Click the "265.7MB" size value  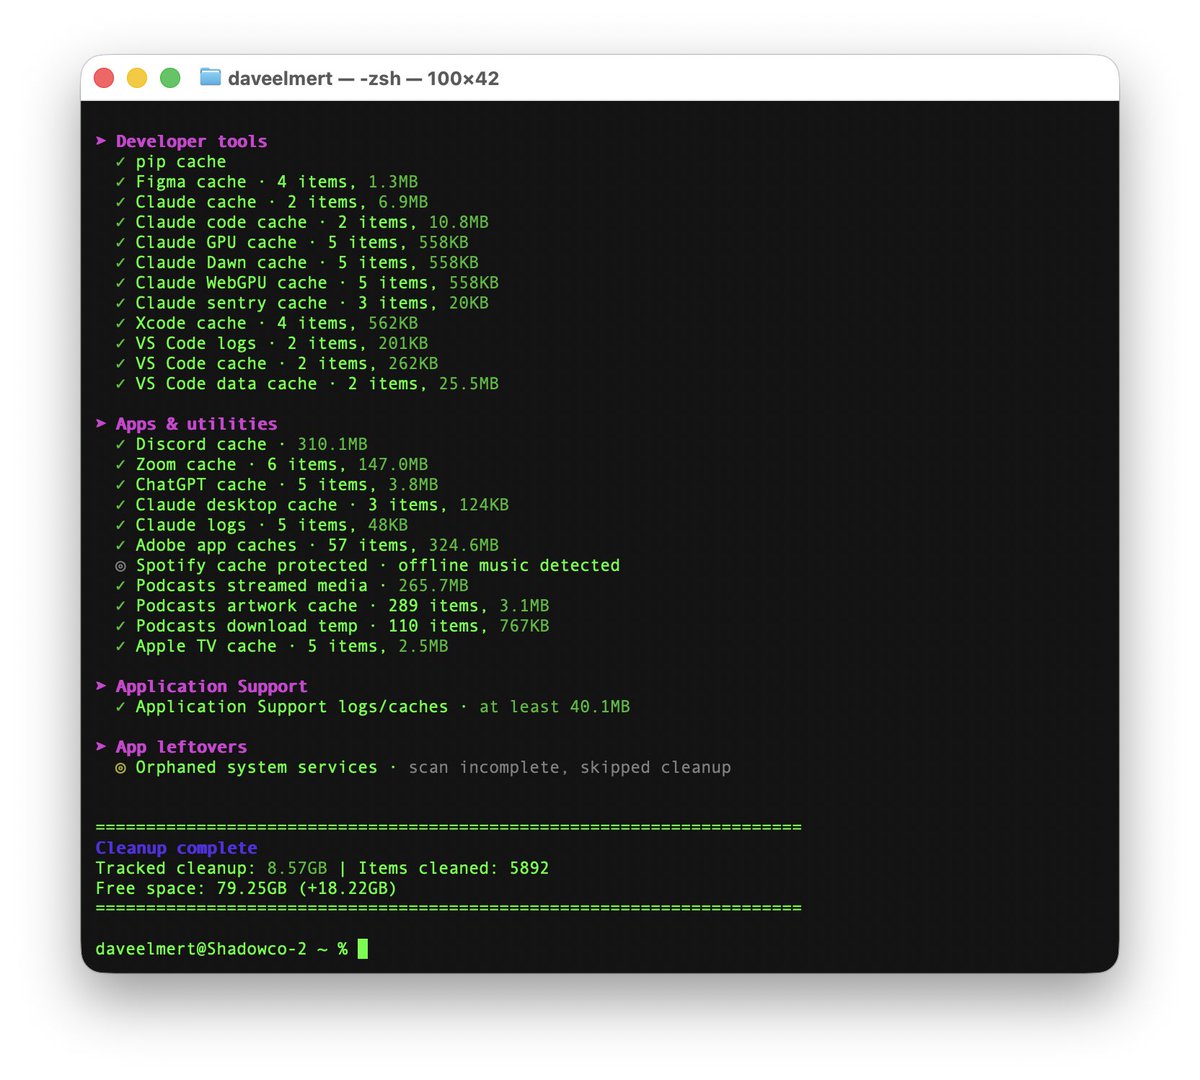[x=433, y=586]
